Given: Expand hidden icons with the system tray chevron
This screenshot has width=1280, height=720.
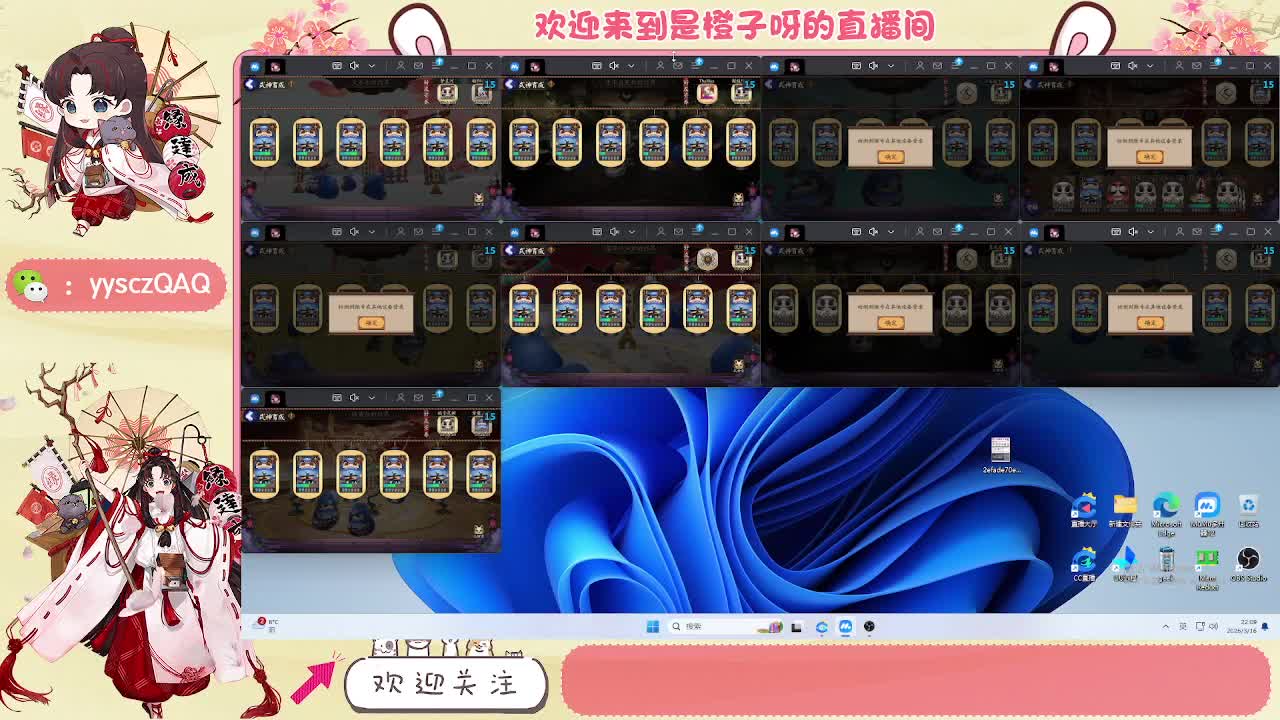Looking at the screenshot, I should pyautogui.click(x=1166, y=627).
